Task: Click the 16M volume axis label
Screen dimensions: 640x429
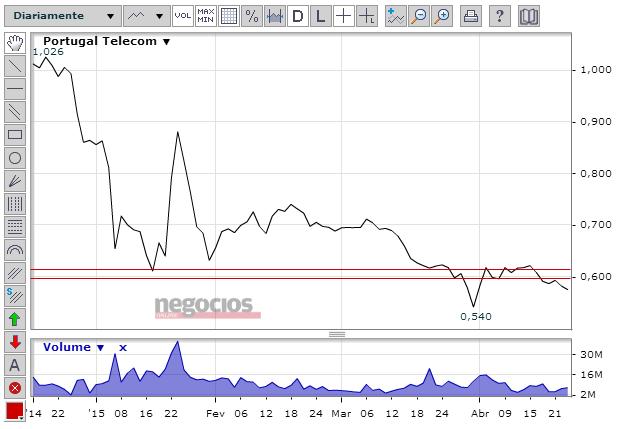Action: click(591, 374)
